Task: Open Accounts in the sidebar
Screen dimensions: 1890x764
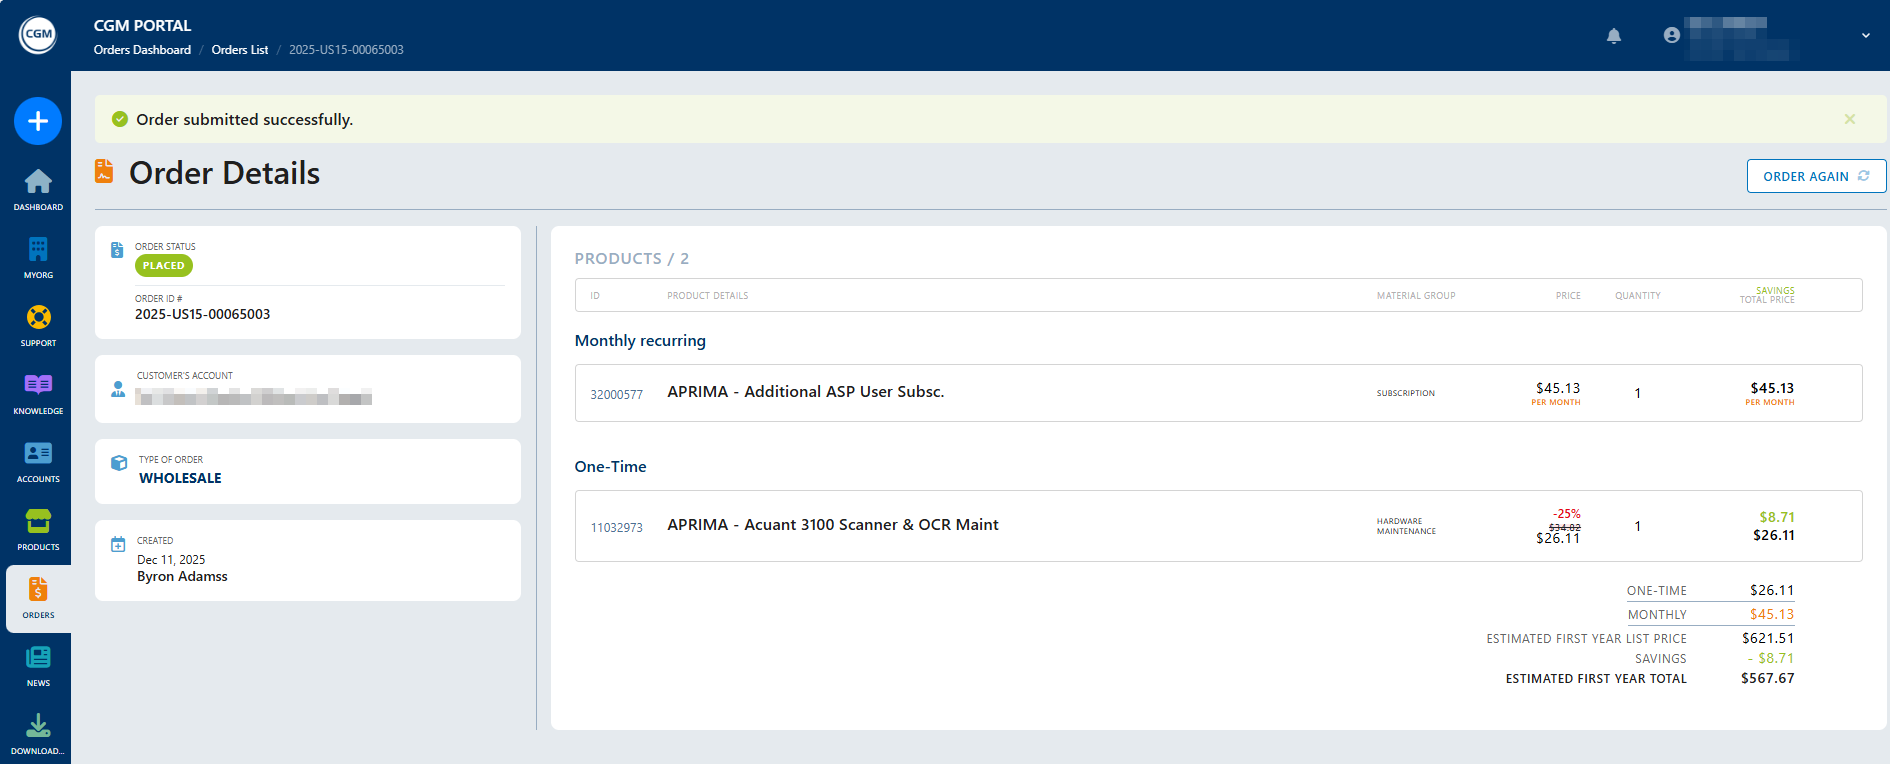Action: click(38, 461)
